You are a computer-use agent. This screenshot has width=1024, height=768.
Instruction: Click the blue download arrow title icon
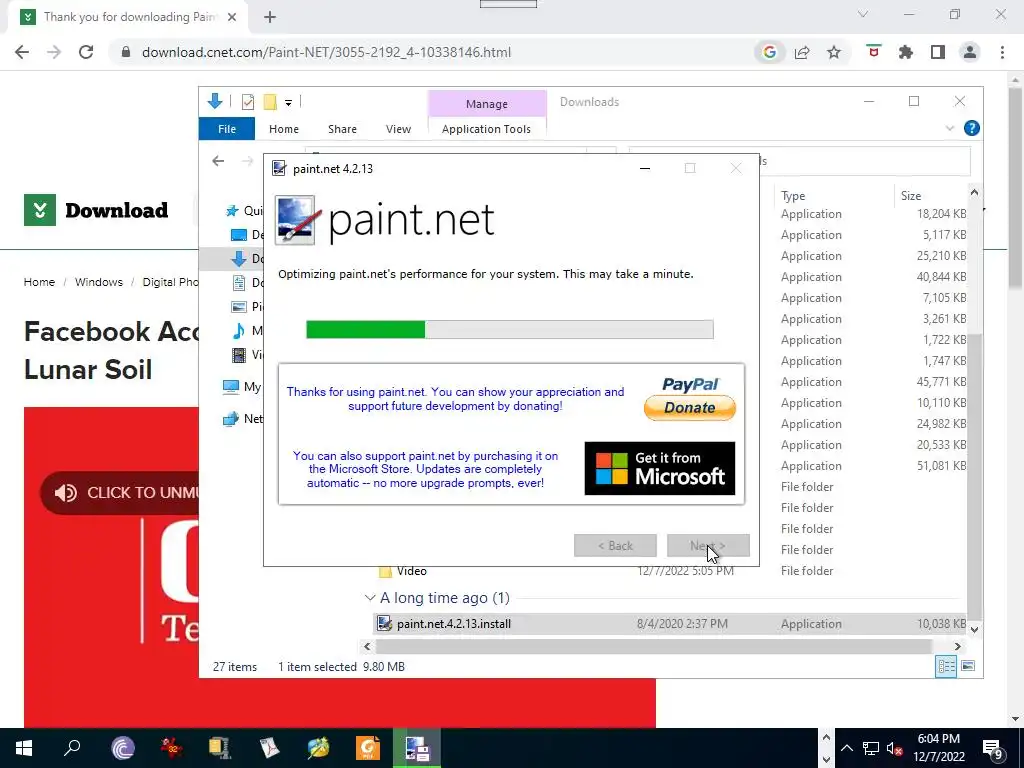click(215, 101)
